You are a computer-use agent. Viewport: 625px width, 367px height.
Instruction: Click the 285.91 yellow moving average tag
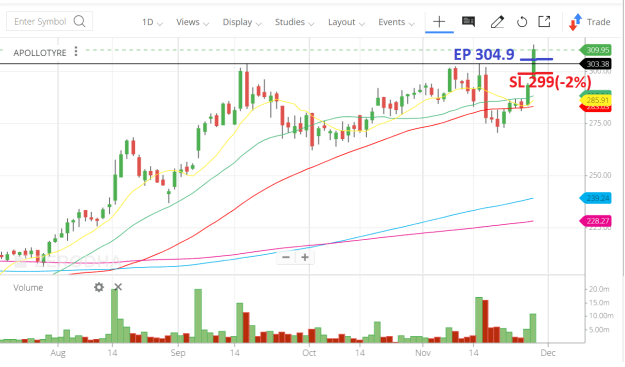click(x=596, y=100)
